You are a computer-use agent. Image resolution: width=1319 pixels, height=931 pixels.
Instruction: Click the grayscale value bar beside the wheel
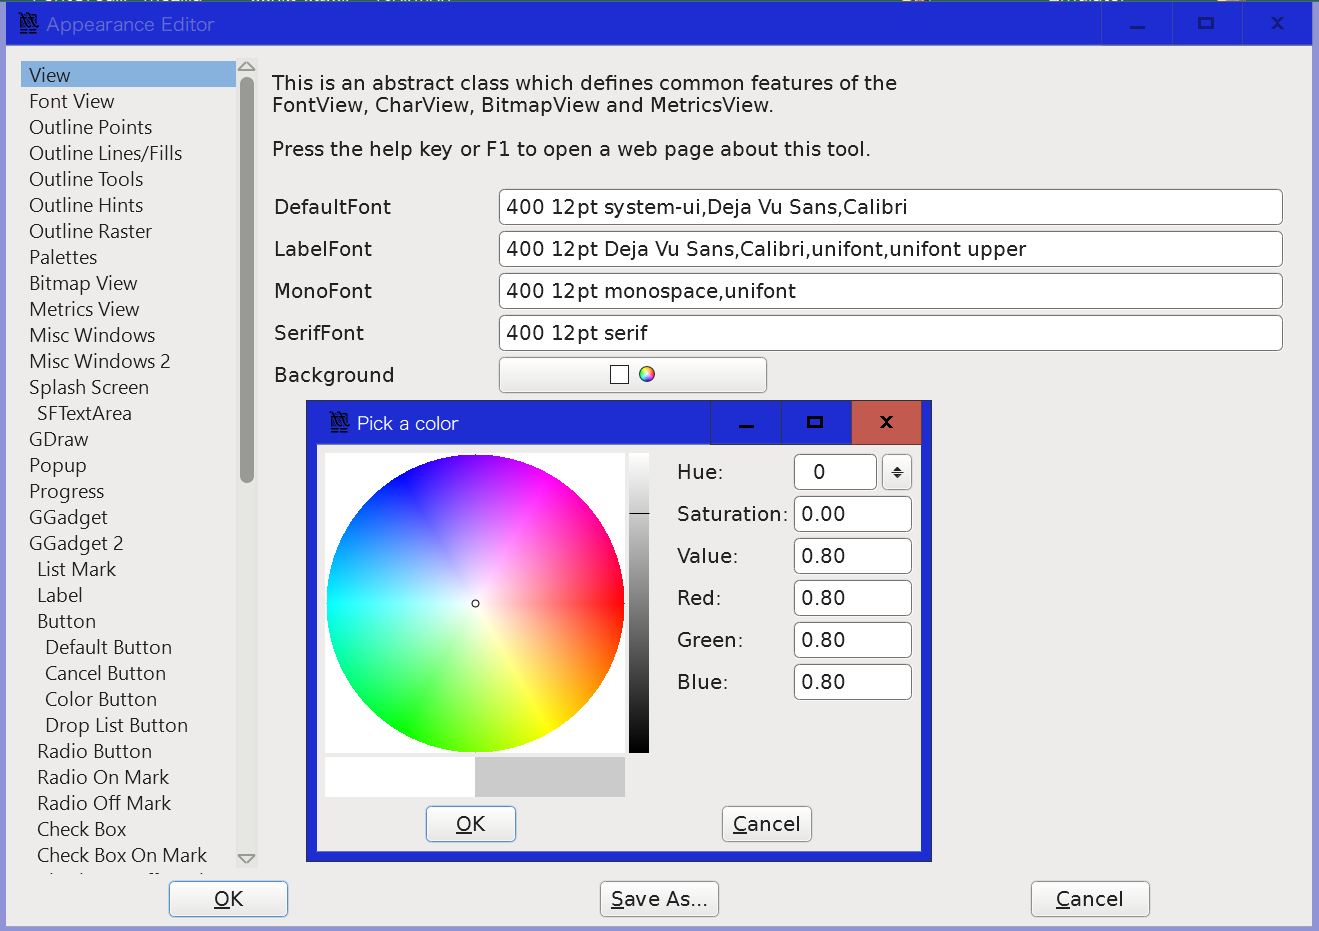(x=639, y=600)
